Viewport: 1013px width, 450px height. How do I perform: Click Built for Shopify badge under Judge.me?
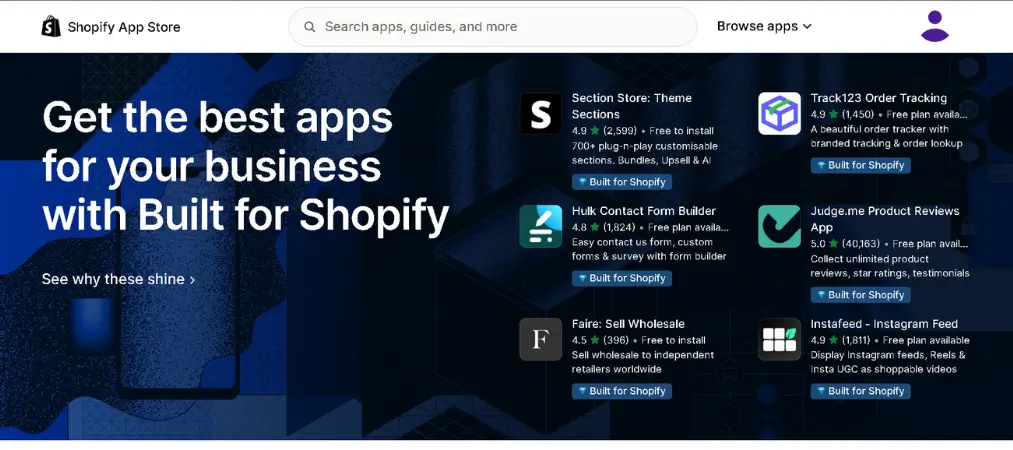(x=861, y=295)
